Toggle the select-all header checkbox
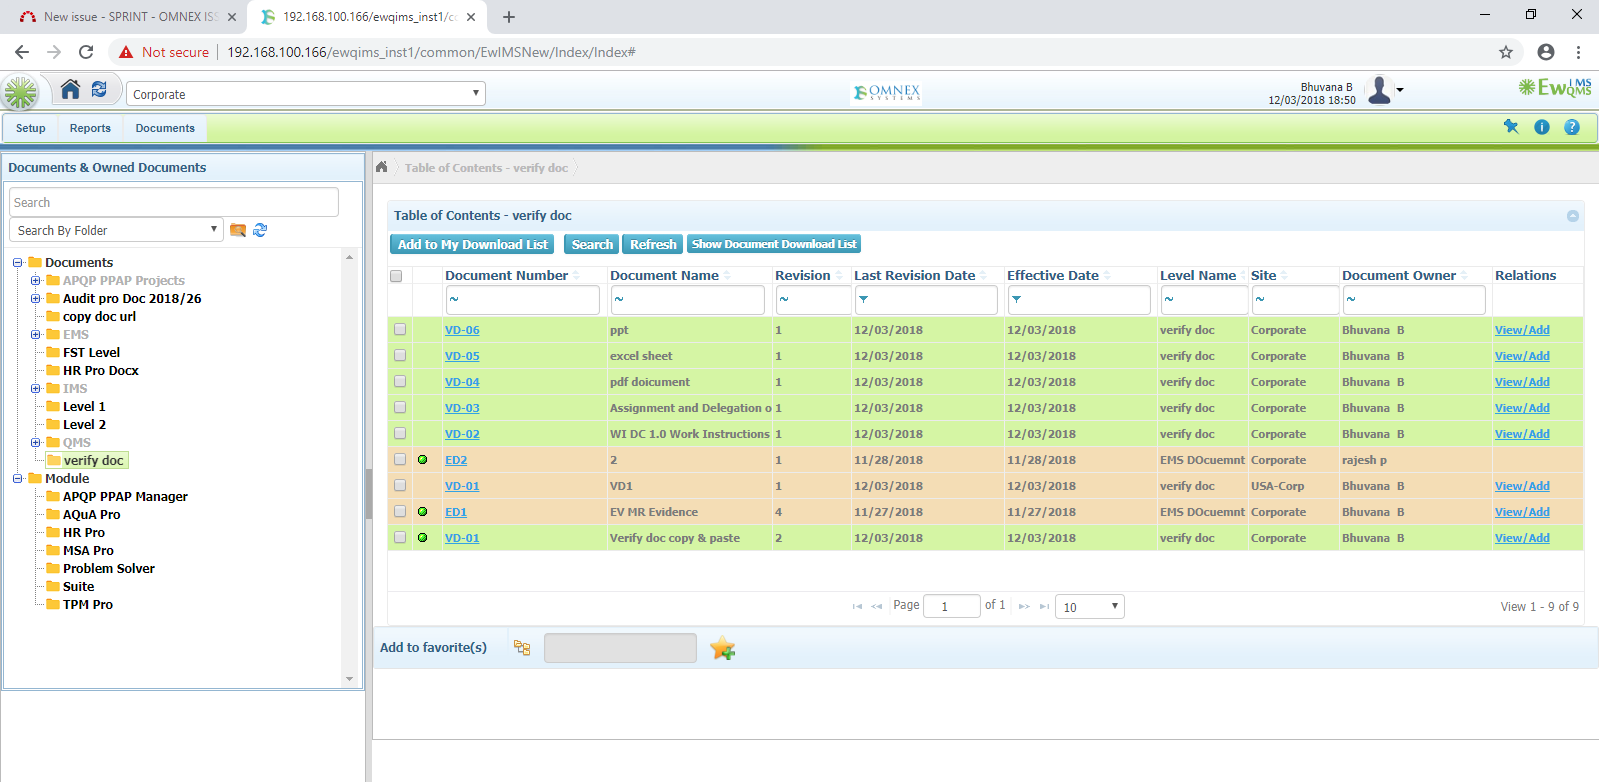This screenshot has width=1599, height=782. (396, 276)
